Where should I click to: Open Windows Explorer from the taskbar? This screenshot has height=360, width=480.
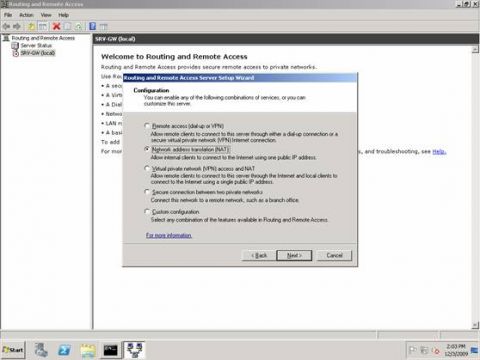[88, 351]
